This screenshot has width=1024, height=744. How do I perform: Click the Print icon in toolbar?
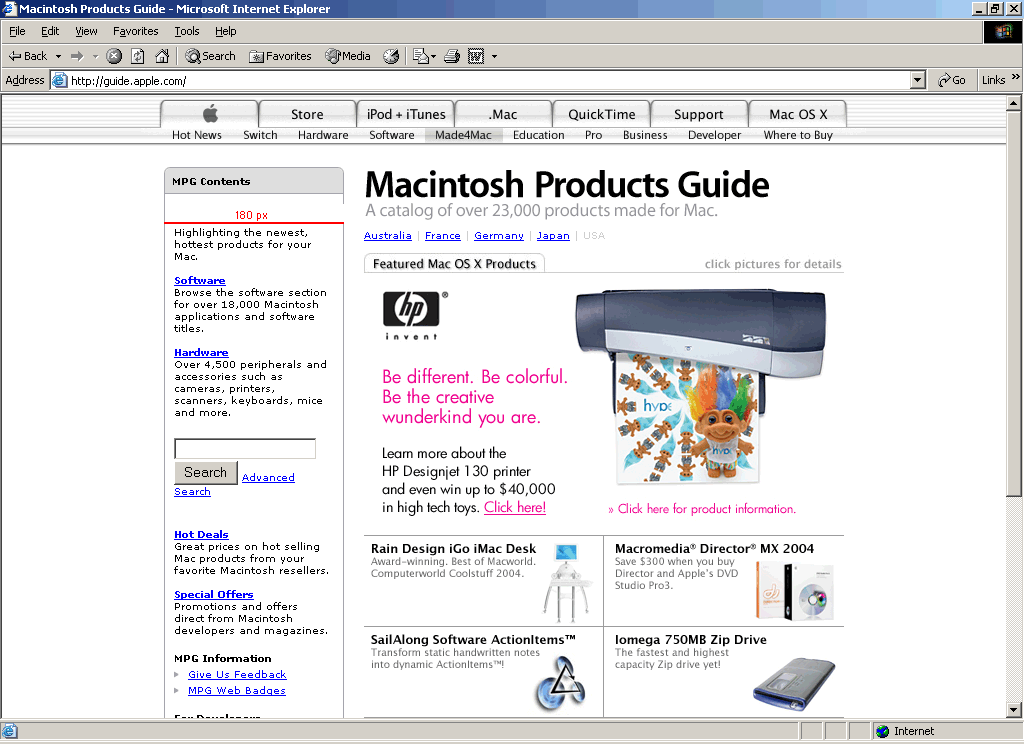(451, 56)
